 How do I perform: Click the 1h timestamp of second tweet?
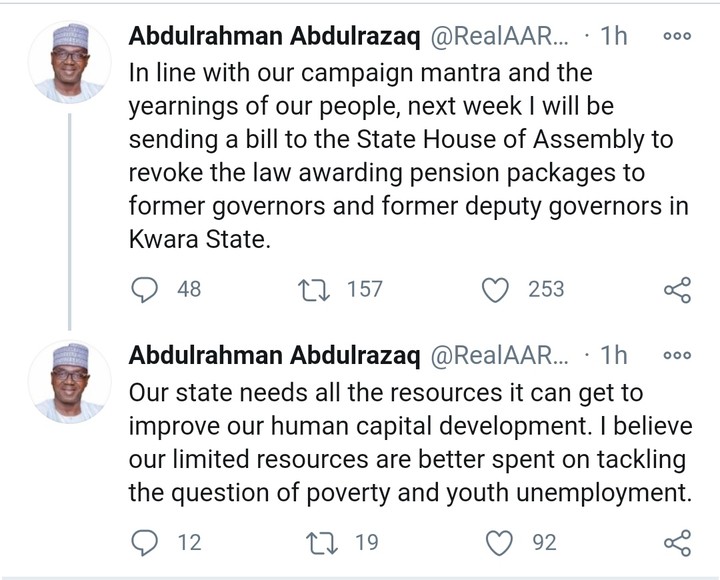click(x=613, y=355)
